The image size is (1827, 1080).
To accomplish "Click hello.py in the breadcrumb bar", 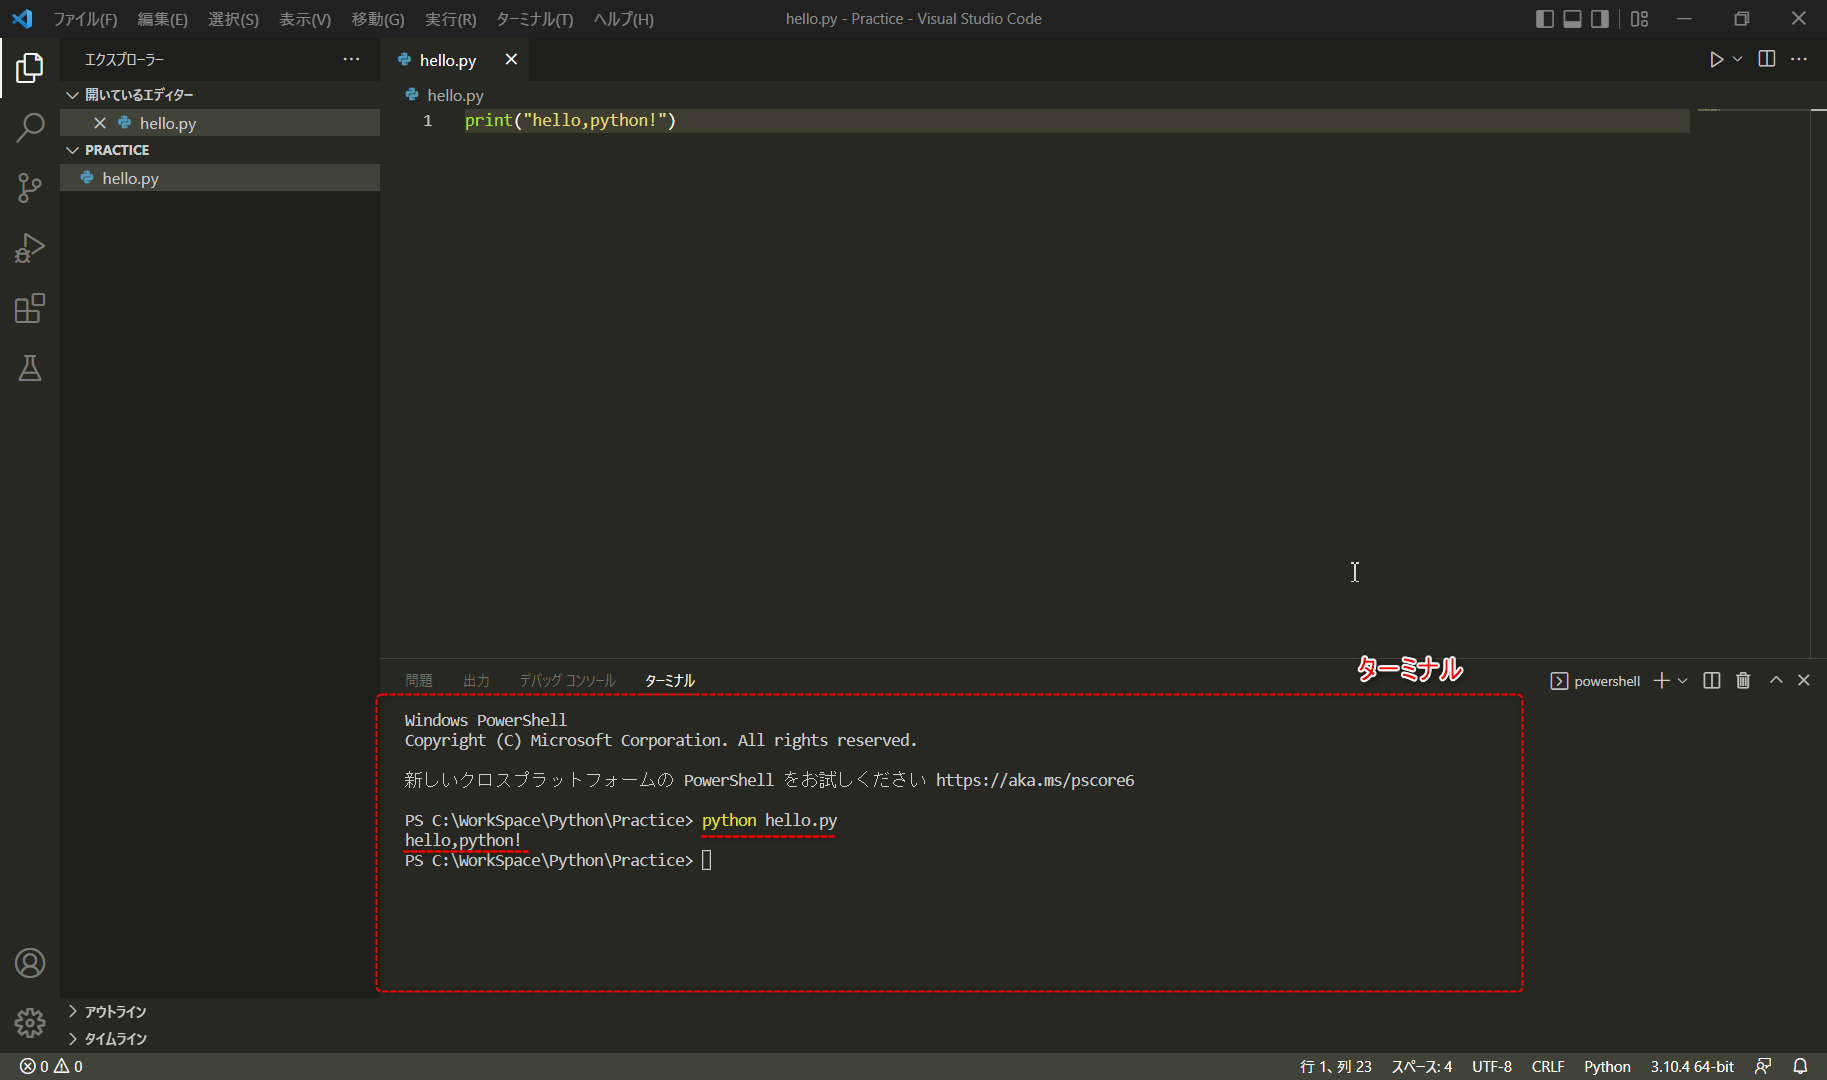I will 444,95.
